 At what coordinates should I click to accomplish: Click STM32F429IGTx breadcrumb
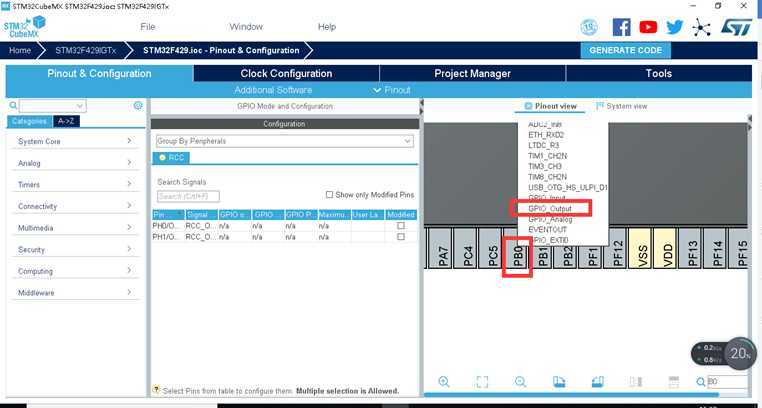point(86,50)
